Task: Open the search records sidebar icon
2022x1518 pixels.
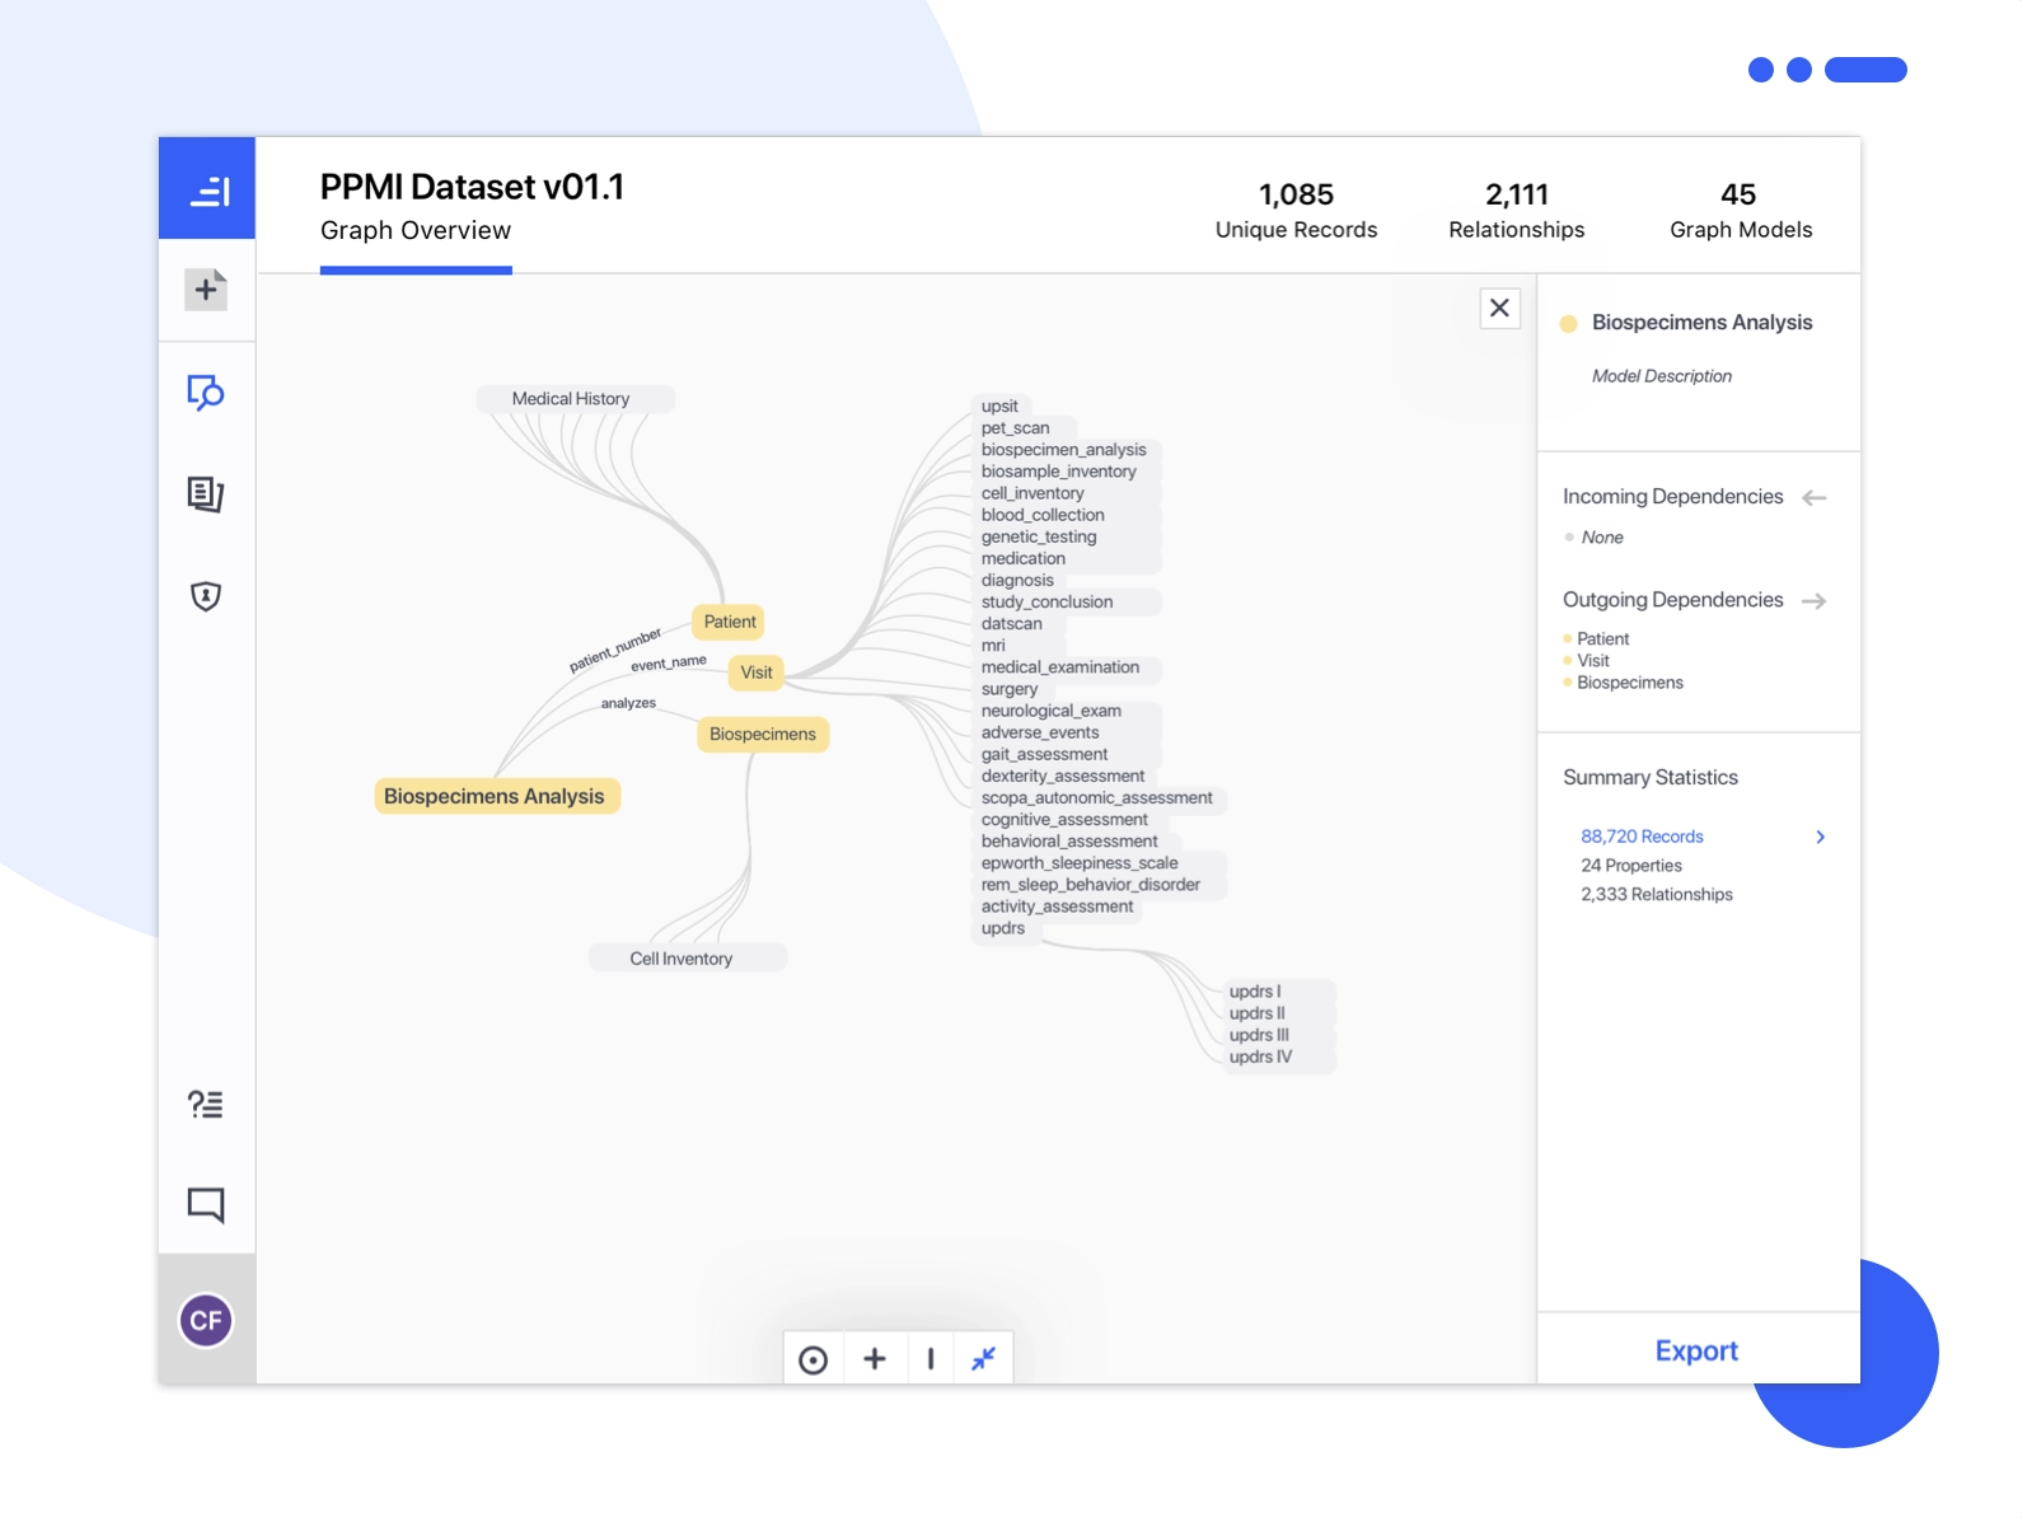Action: 206,393
